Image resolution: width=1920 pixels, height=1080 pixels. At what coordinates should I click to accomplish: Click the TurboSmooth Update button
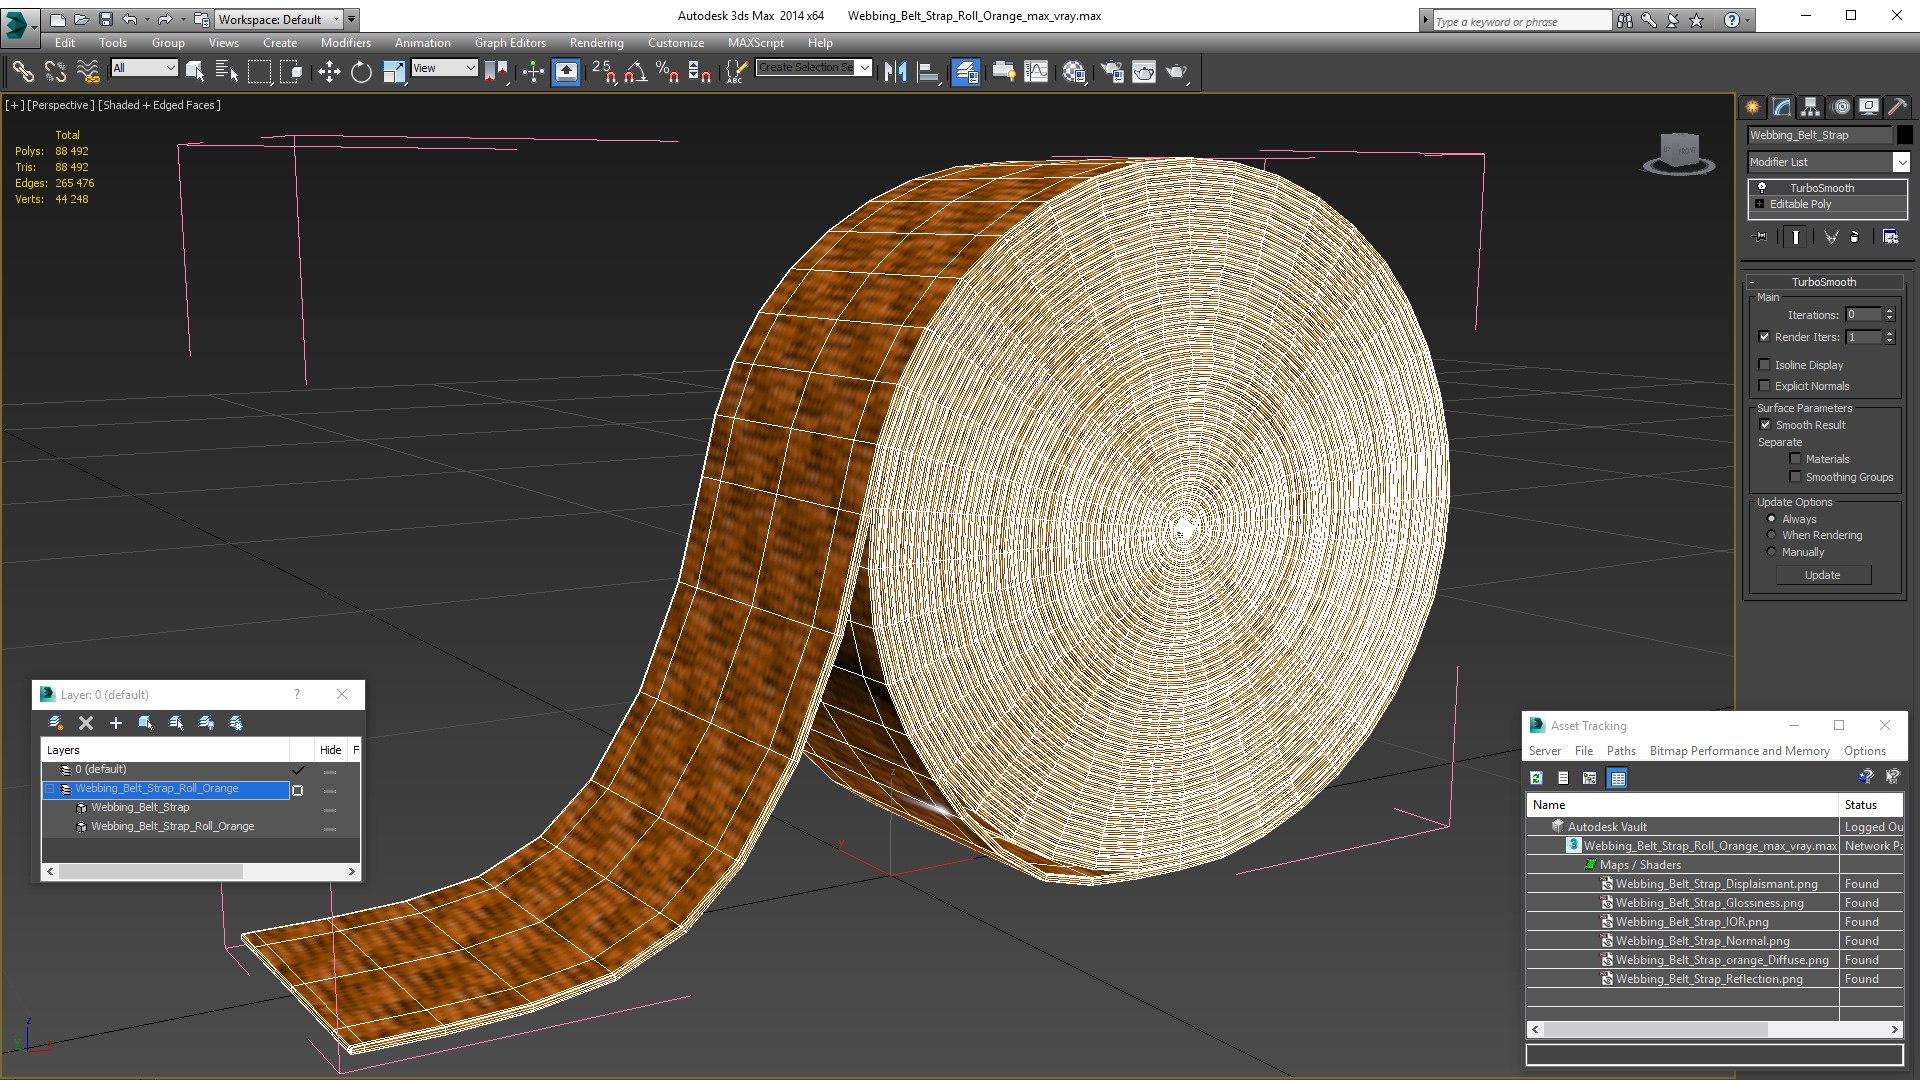tap(1822, 575)
